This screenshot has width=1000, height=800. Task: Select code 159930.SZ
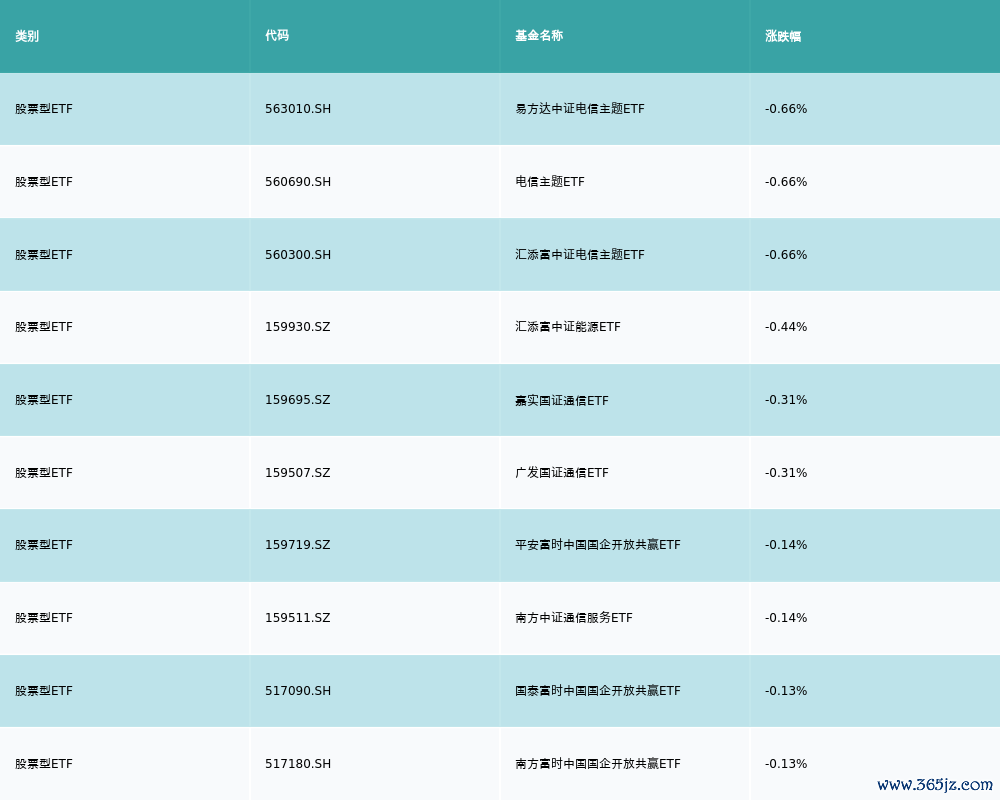[298, 327]
